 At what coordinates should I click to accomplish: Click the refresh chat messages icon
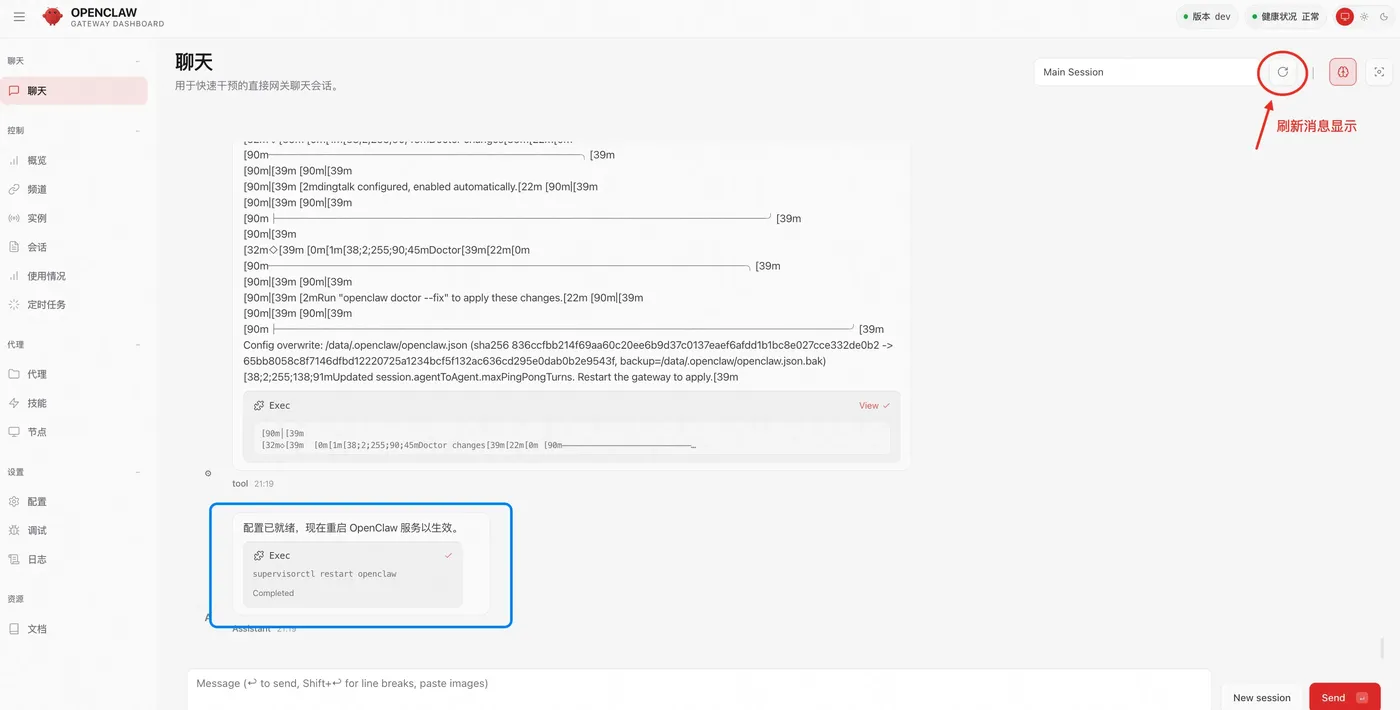[x=1282, y=72]
